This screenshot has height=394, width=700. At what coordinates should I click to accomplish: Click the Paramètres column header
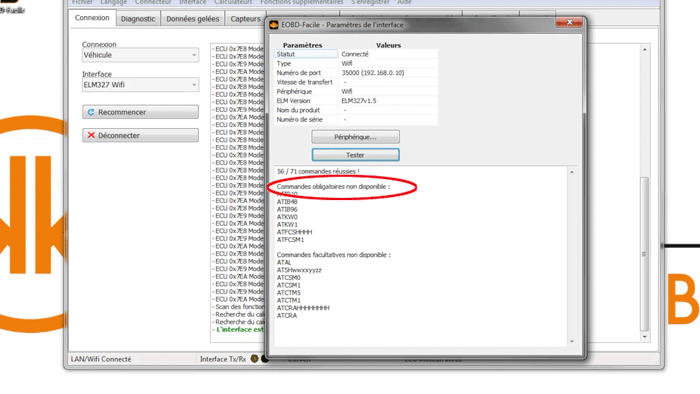point(302,45)
